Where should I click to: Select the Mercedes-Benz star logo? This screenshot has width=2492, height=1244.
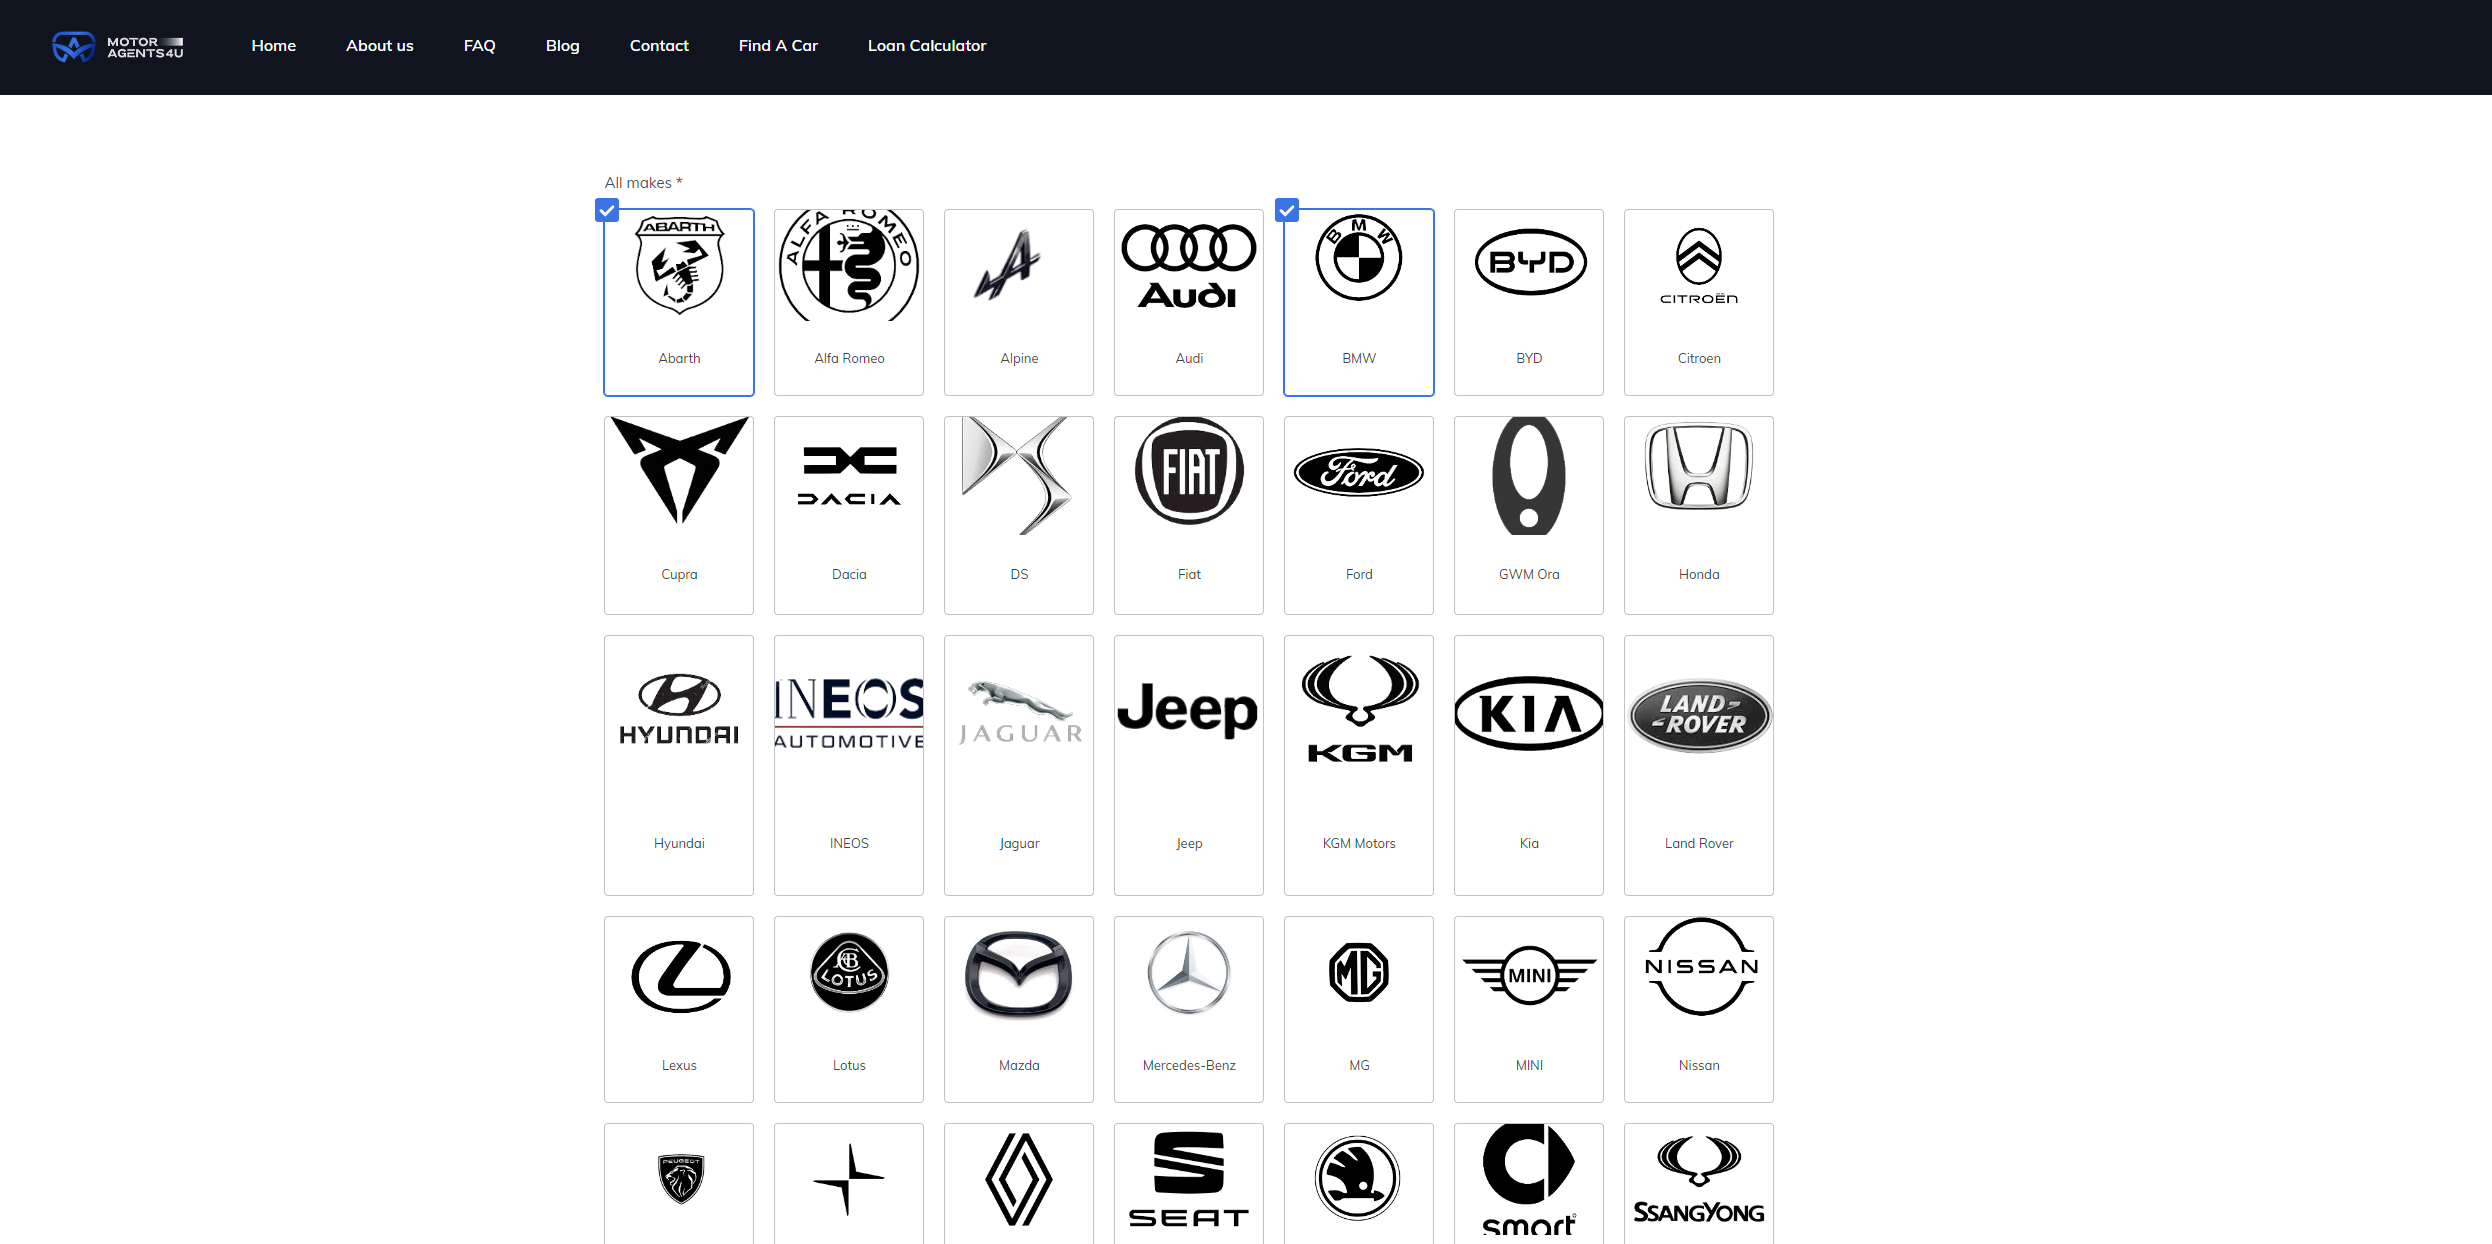[1189, 973]
